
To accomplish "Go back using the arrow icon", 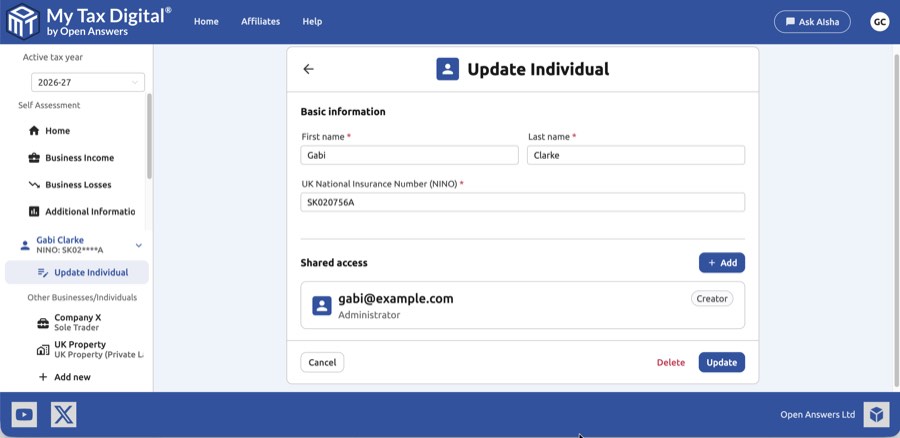I will (x=308, y=69).
